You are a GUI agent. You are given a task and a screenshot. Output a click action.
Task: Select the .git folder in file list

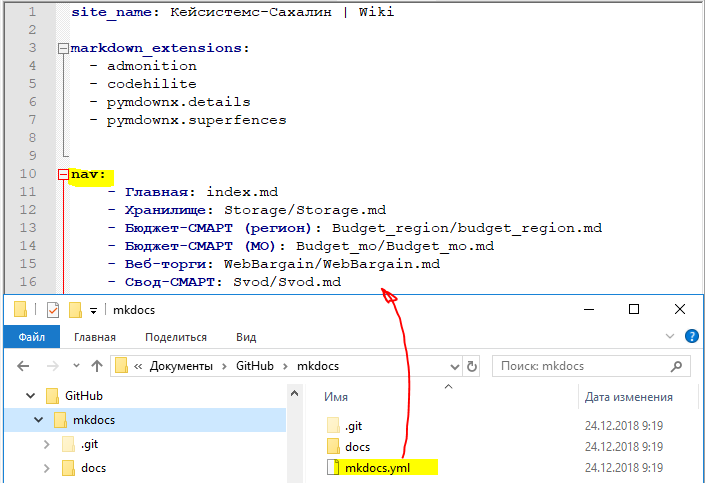(x=354, y=426)
